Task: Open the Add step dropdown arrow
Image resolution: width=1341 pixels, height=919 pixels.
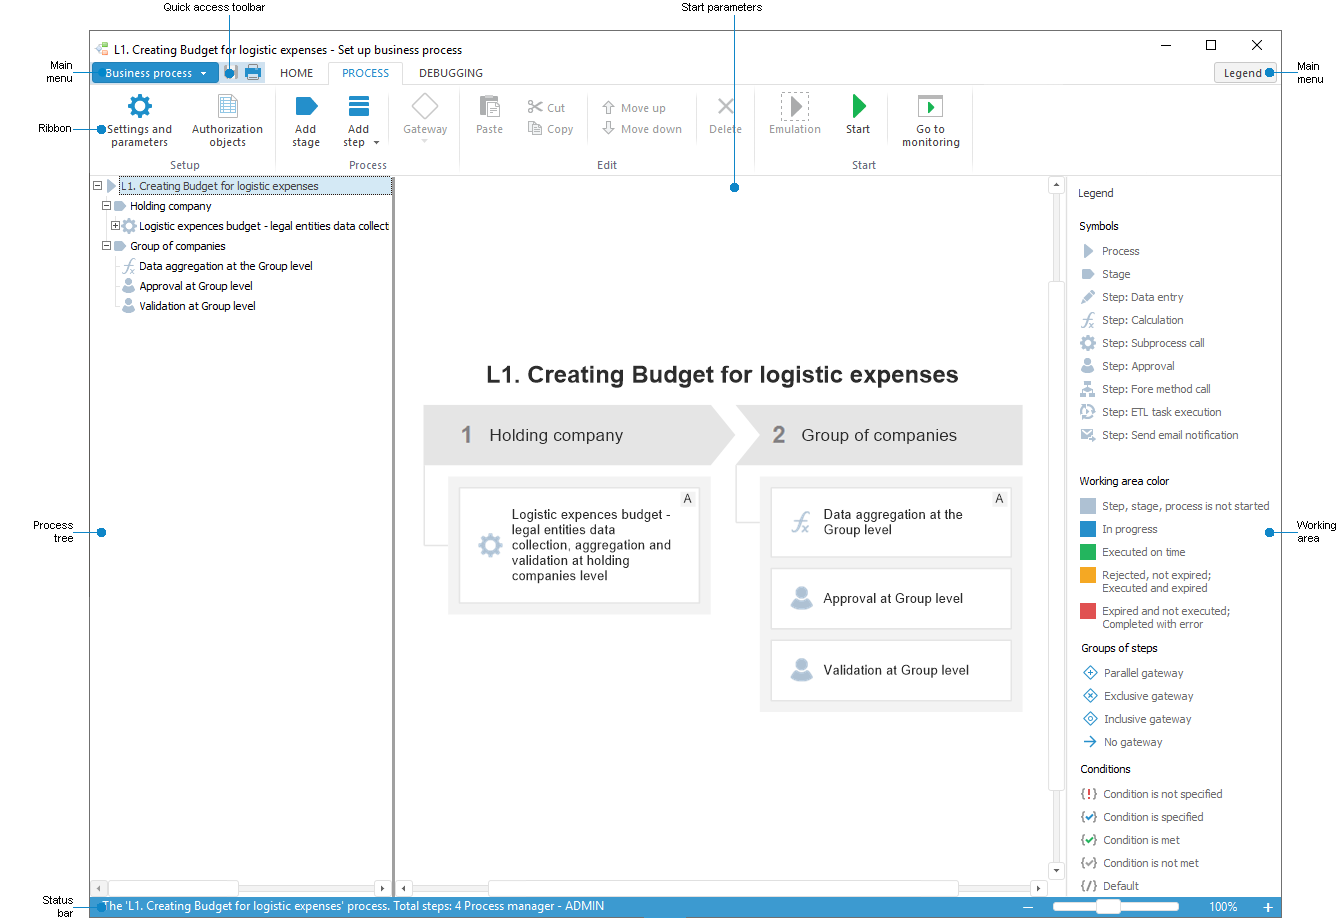Action: (374, 141)
